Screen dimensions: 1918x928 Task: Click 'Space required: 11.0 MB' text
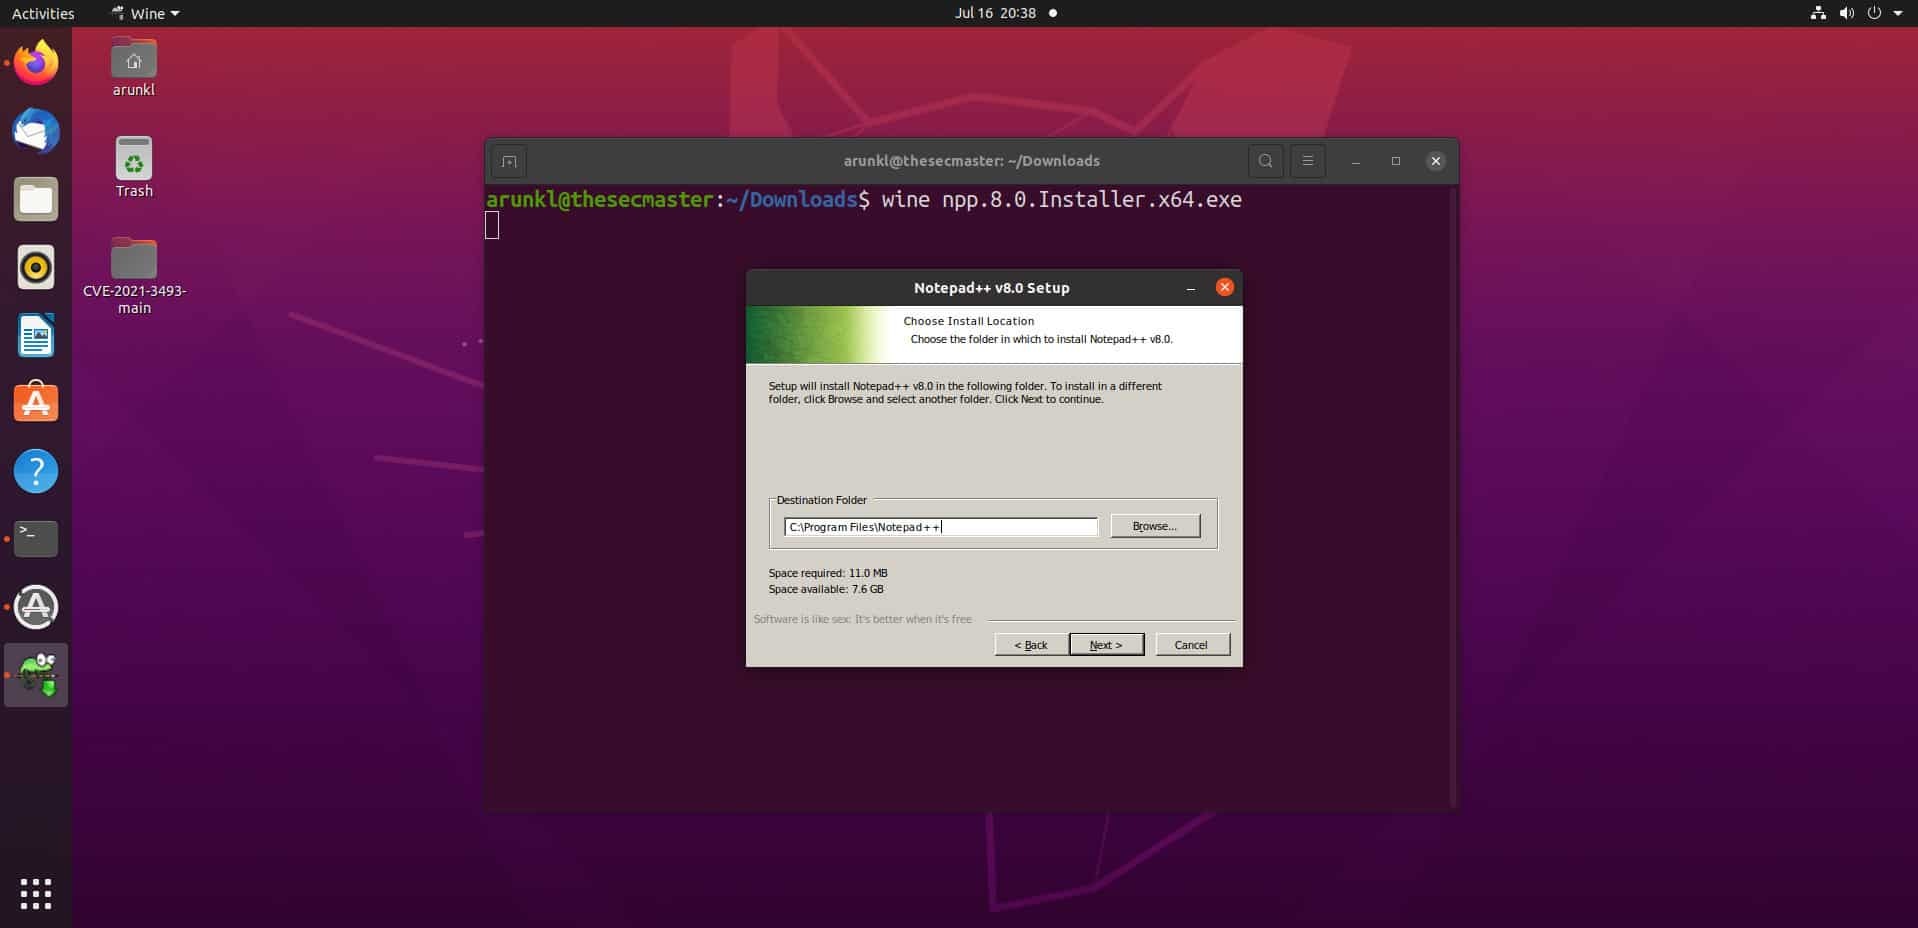coord(828,574)
